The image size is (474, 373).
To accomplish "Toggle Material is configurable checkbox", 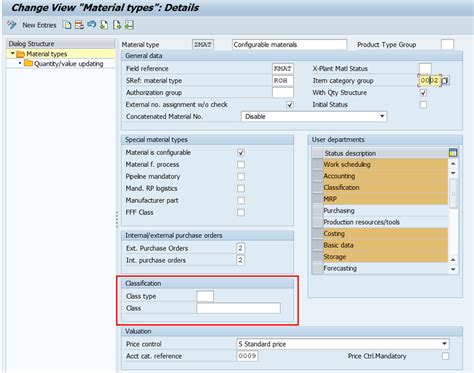I will click(x=241, y=153).
